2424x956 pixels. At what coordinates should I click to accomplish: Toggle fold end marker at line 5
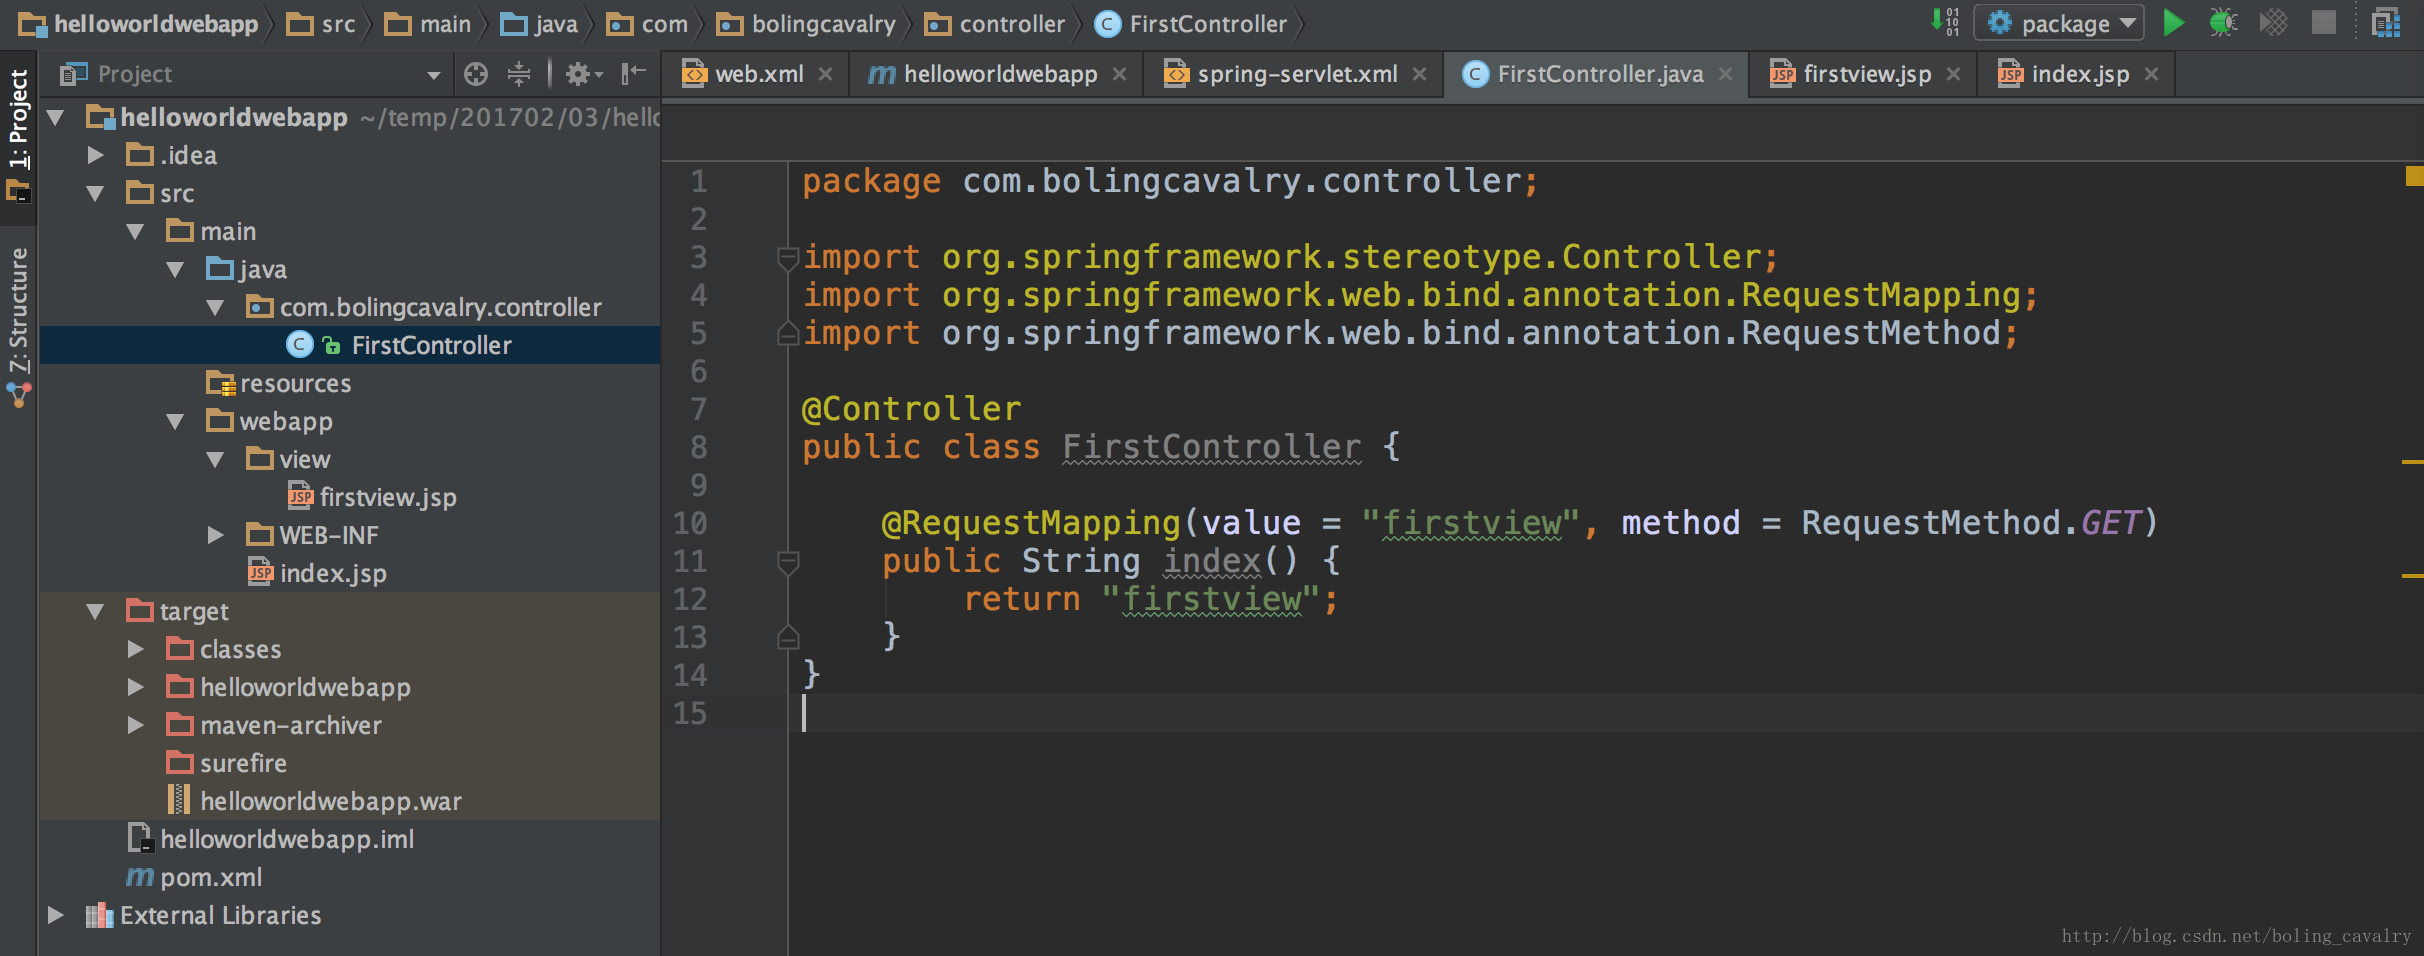(788, 333)
